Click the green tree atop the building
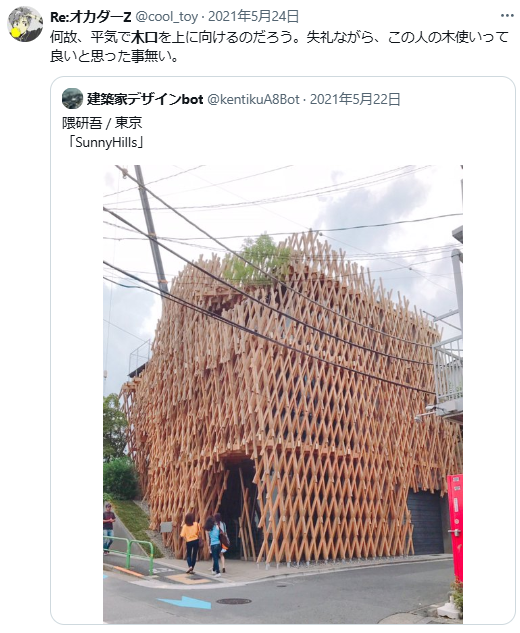520x633 pixels. (256, 260)
